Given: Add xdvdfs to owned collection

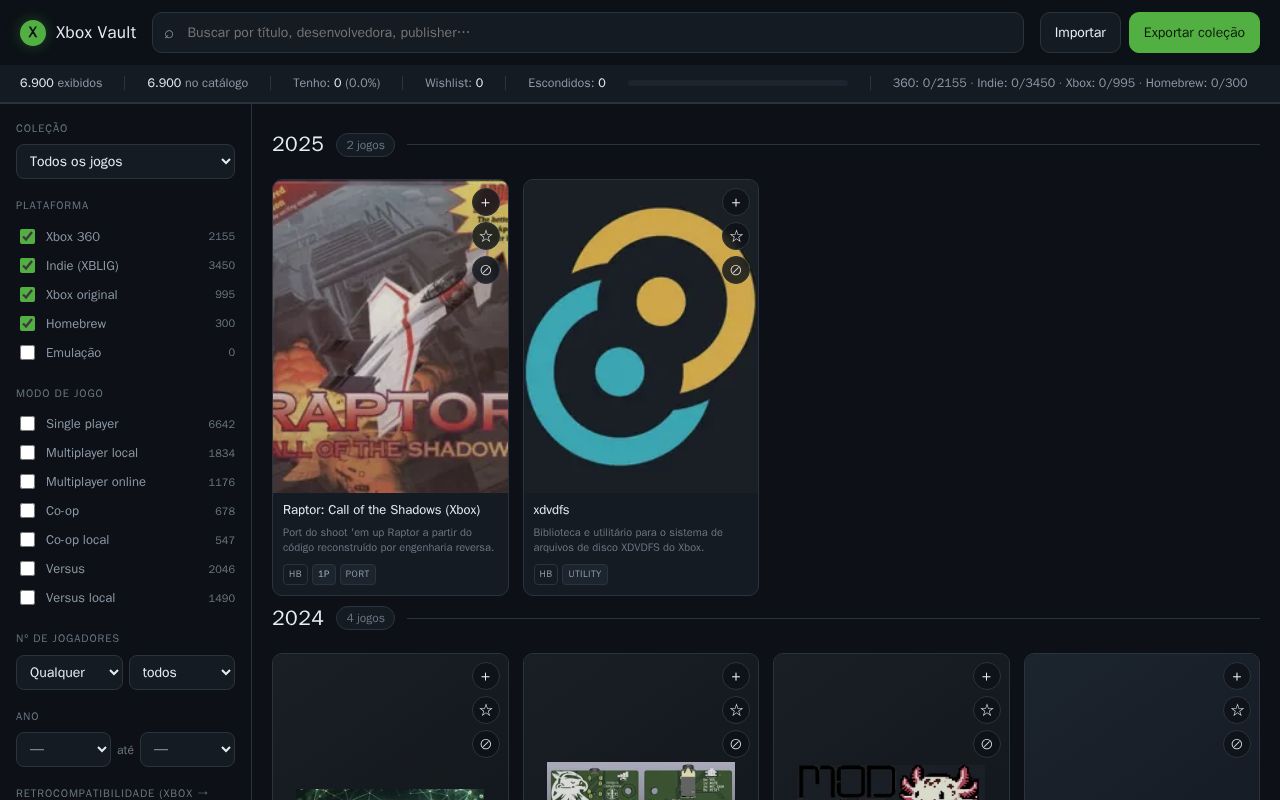Looking at the screenshot, I should pos(736,203).
